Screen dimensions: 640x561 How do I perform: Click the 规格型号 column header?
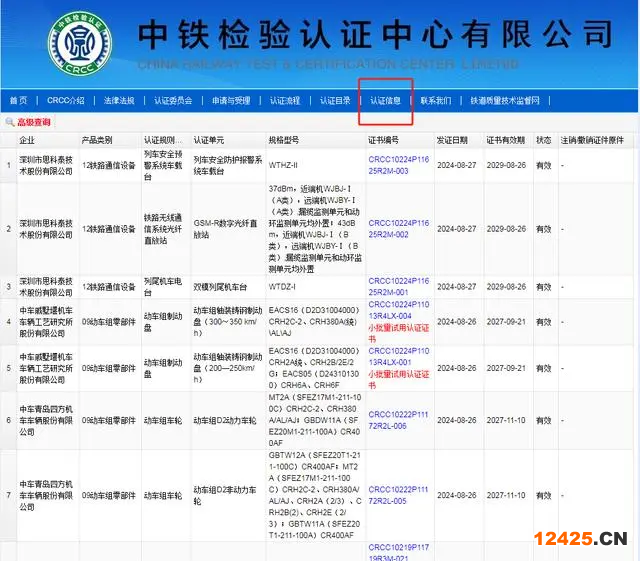coord(284,140)
